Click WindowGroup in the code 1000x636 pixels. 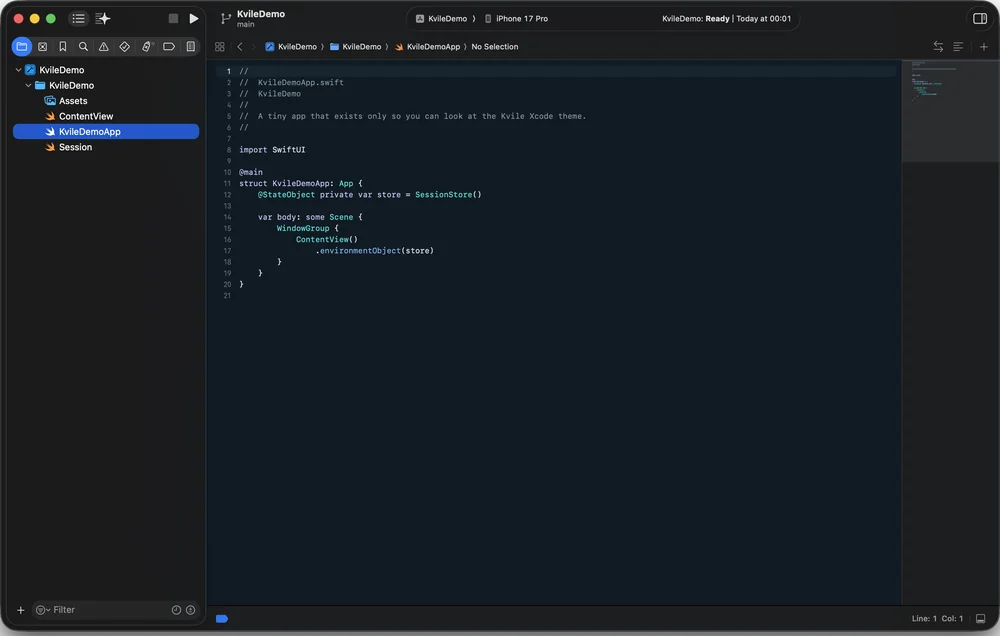(x=303, y=228)
